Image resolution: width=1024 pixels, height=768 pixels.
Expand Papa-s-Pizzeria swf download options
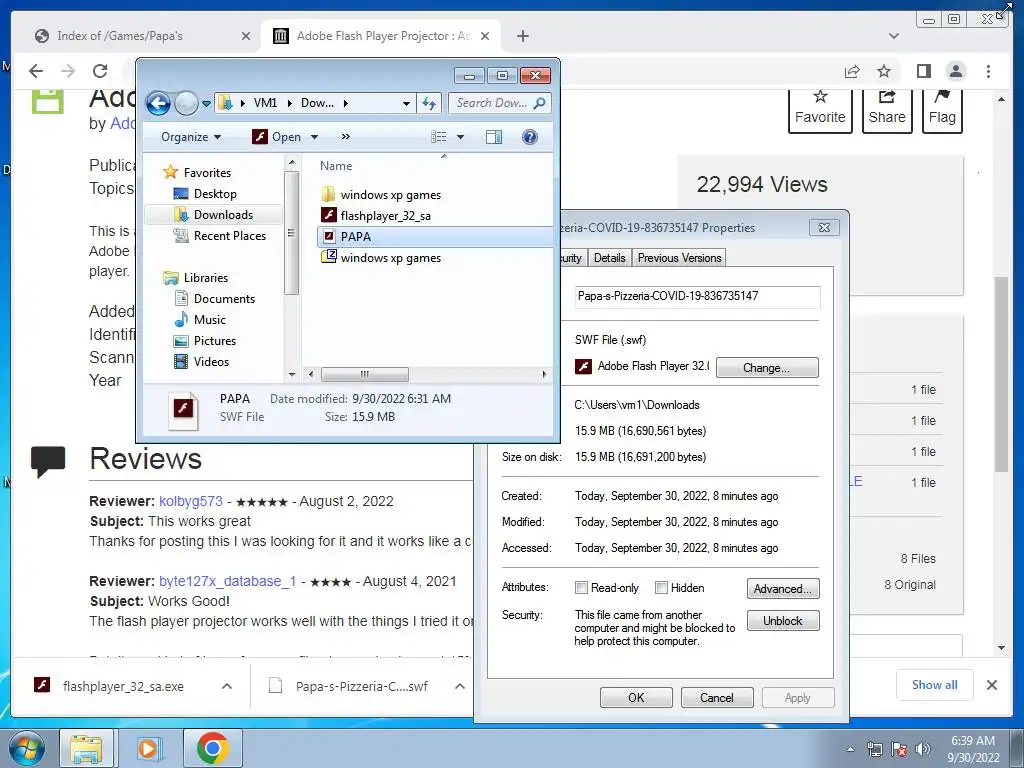coord(460,686)
